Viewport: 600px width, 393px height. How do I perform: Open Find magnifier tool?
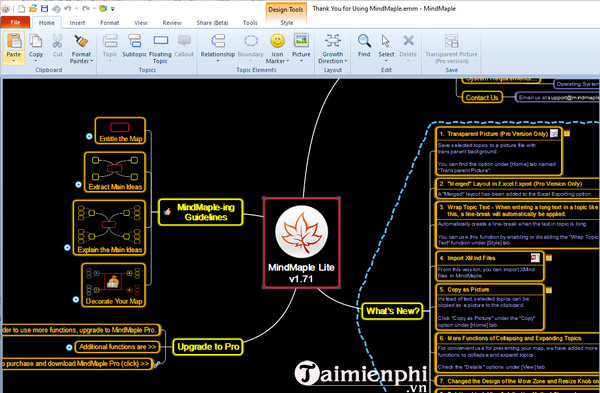click(x=364, y=41)
